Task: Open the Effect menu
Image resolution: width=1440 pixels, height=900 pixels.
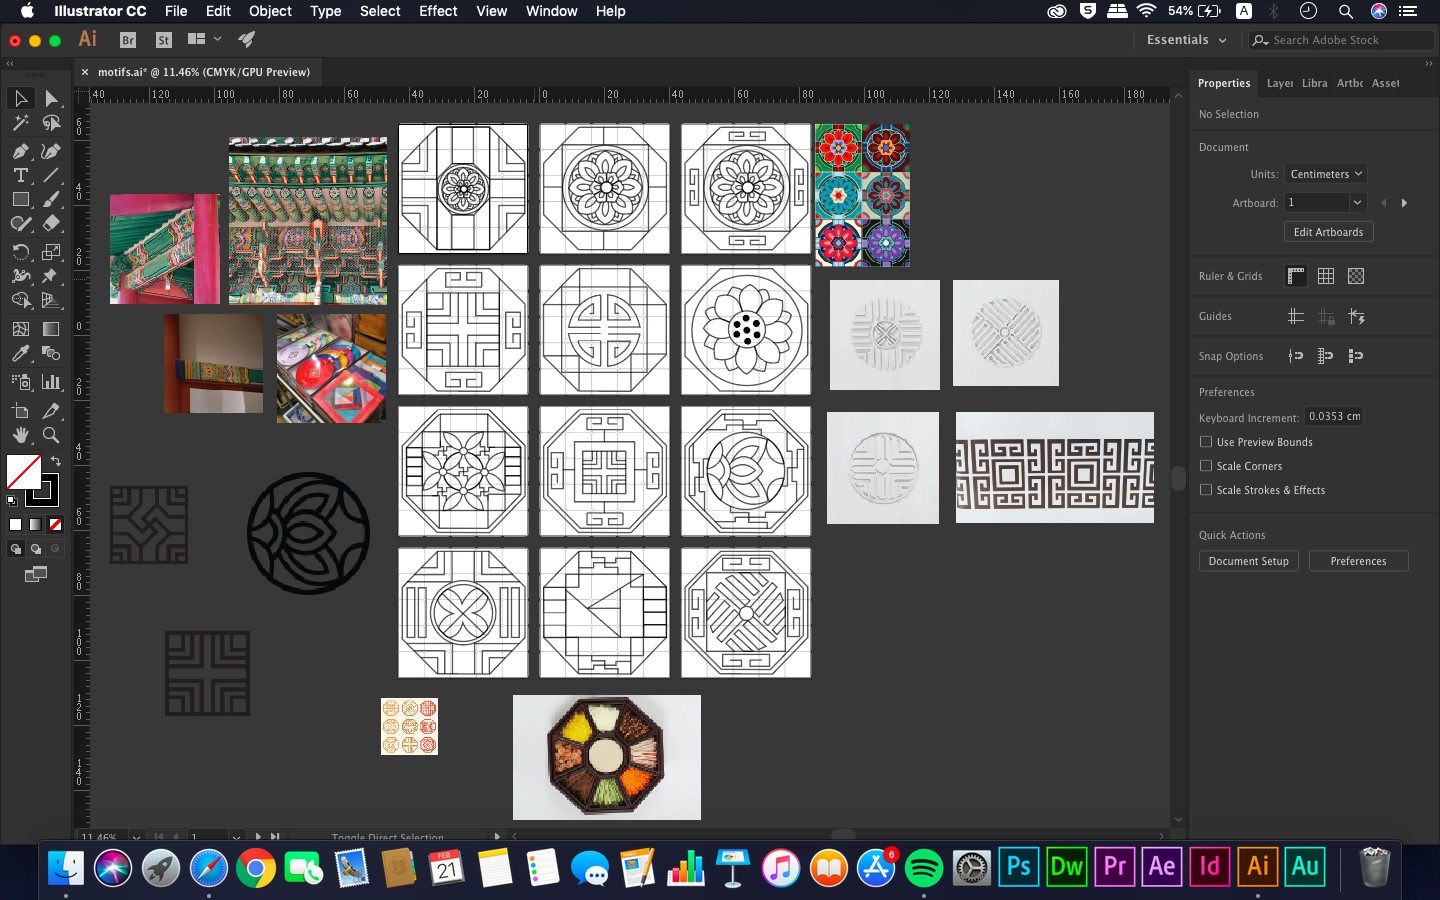Action: pos(438,11)
